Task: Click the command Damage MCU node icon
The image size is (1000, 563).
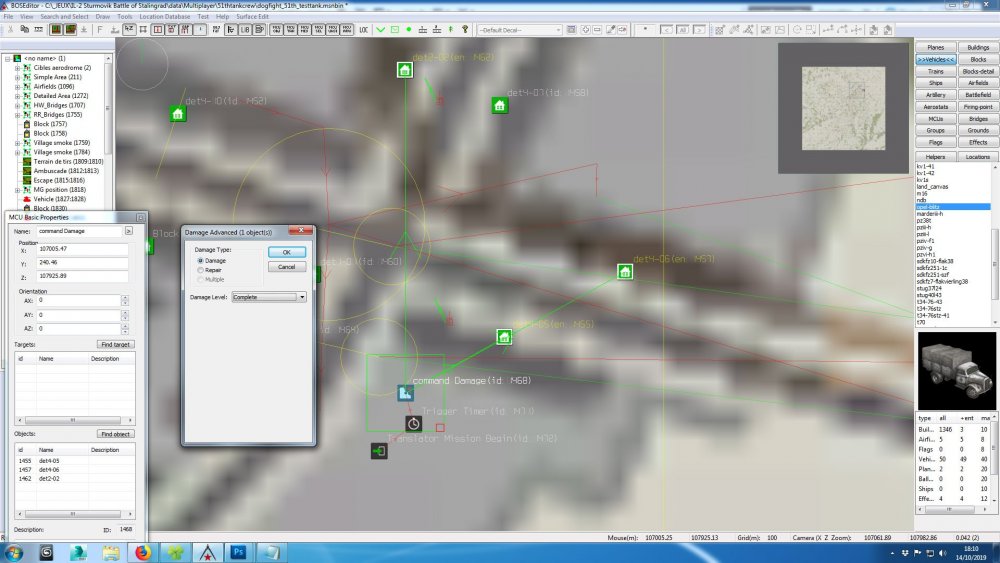Action: click(405, 393)
